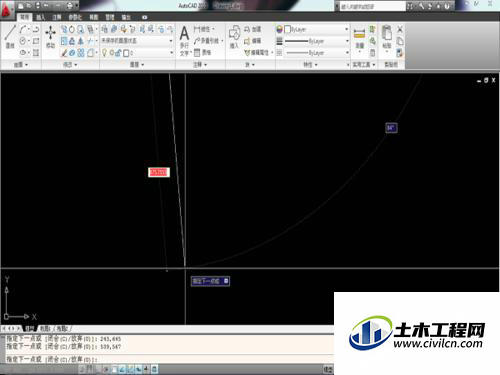The width and height of the screenshot is (500, 375).
Task: Expand the Properties (特性) panel title
Action: click(310, 65)
